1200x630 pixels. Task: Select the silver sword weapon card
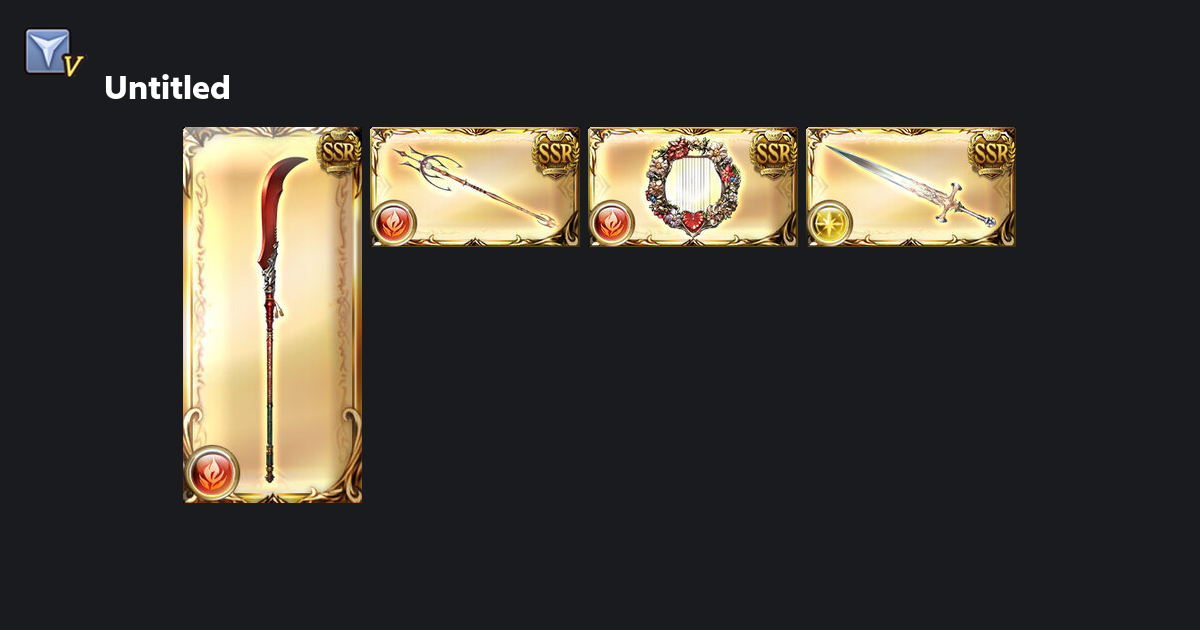point(911,187)
